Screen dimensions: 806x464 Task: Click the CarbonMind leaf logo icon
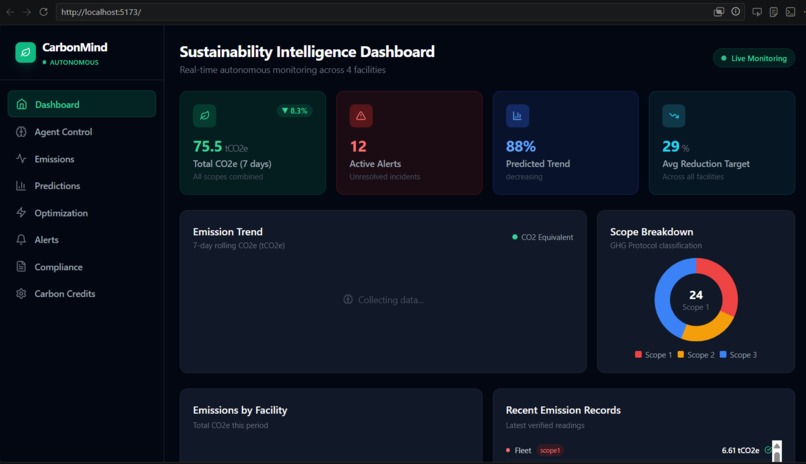(25, 52)
